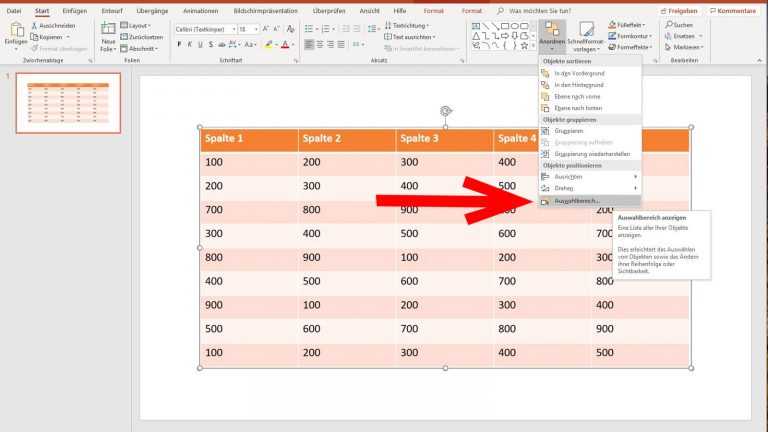Open Markieren dropdown
This screenshot has width=768, height=432.
pos(684,47)
